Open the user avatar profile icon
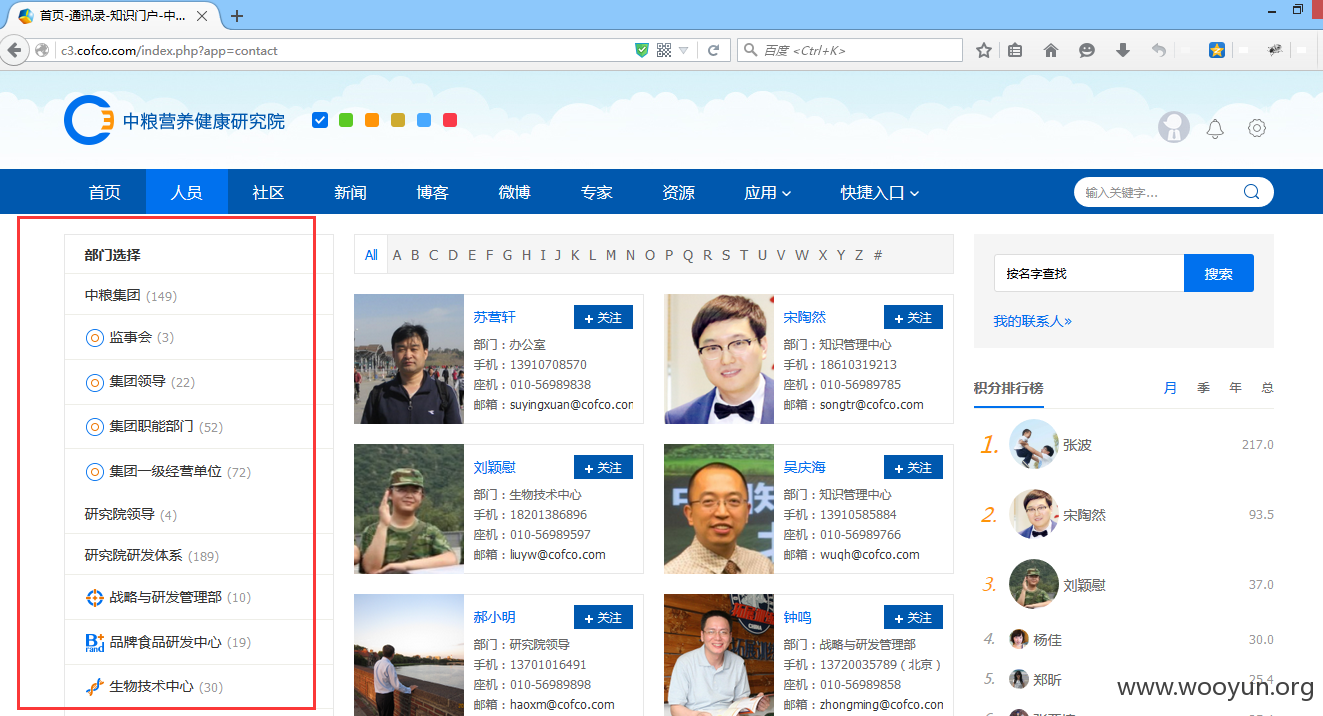The image size is (1323, 716). [x=1174, y=128]
